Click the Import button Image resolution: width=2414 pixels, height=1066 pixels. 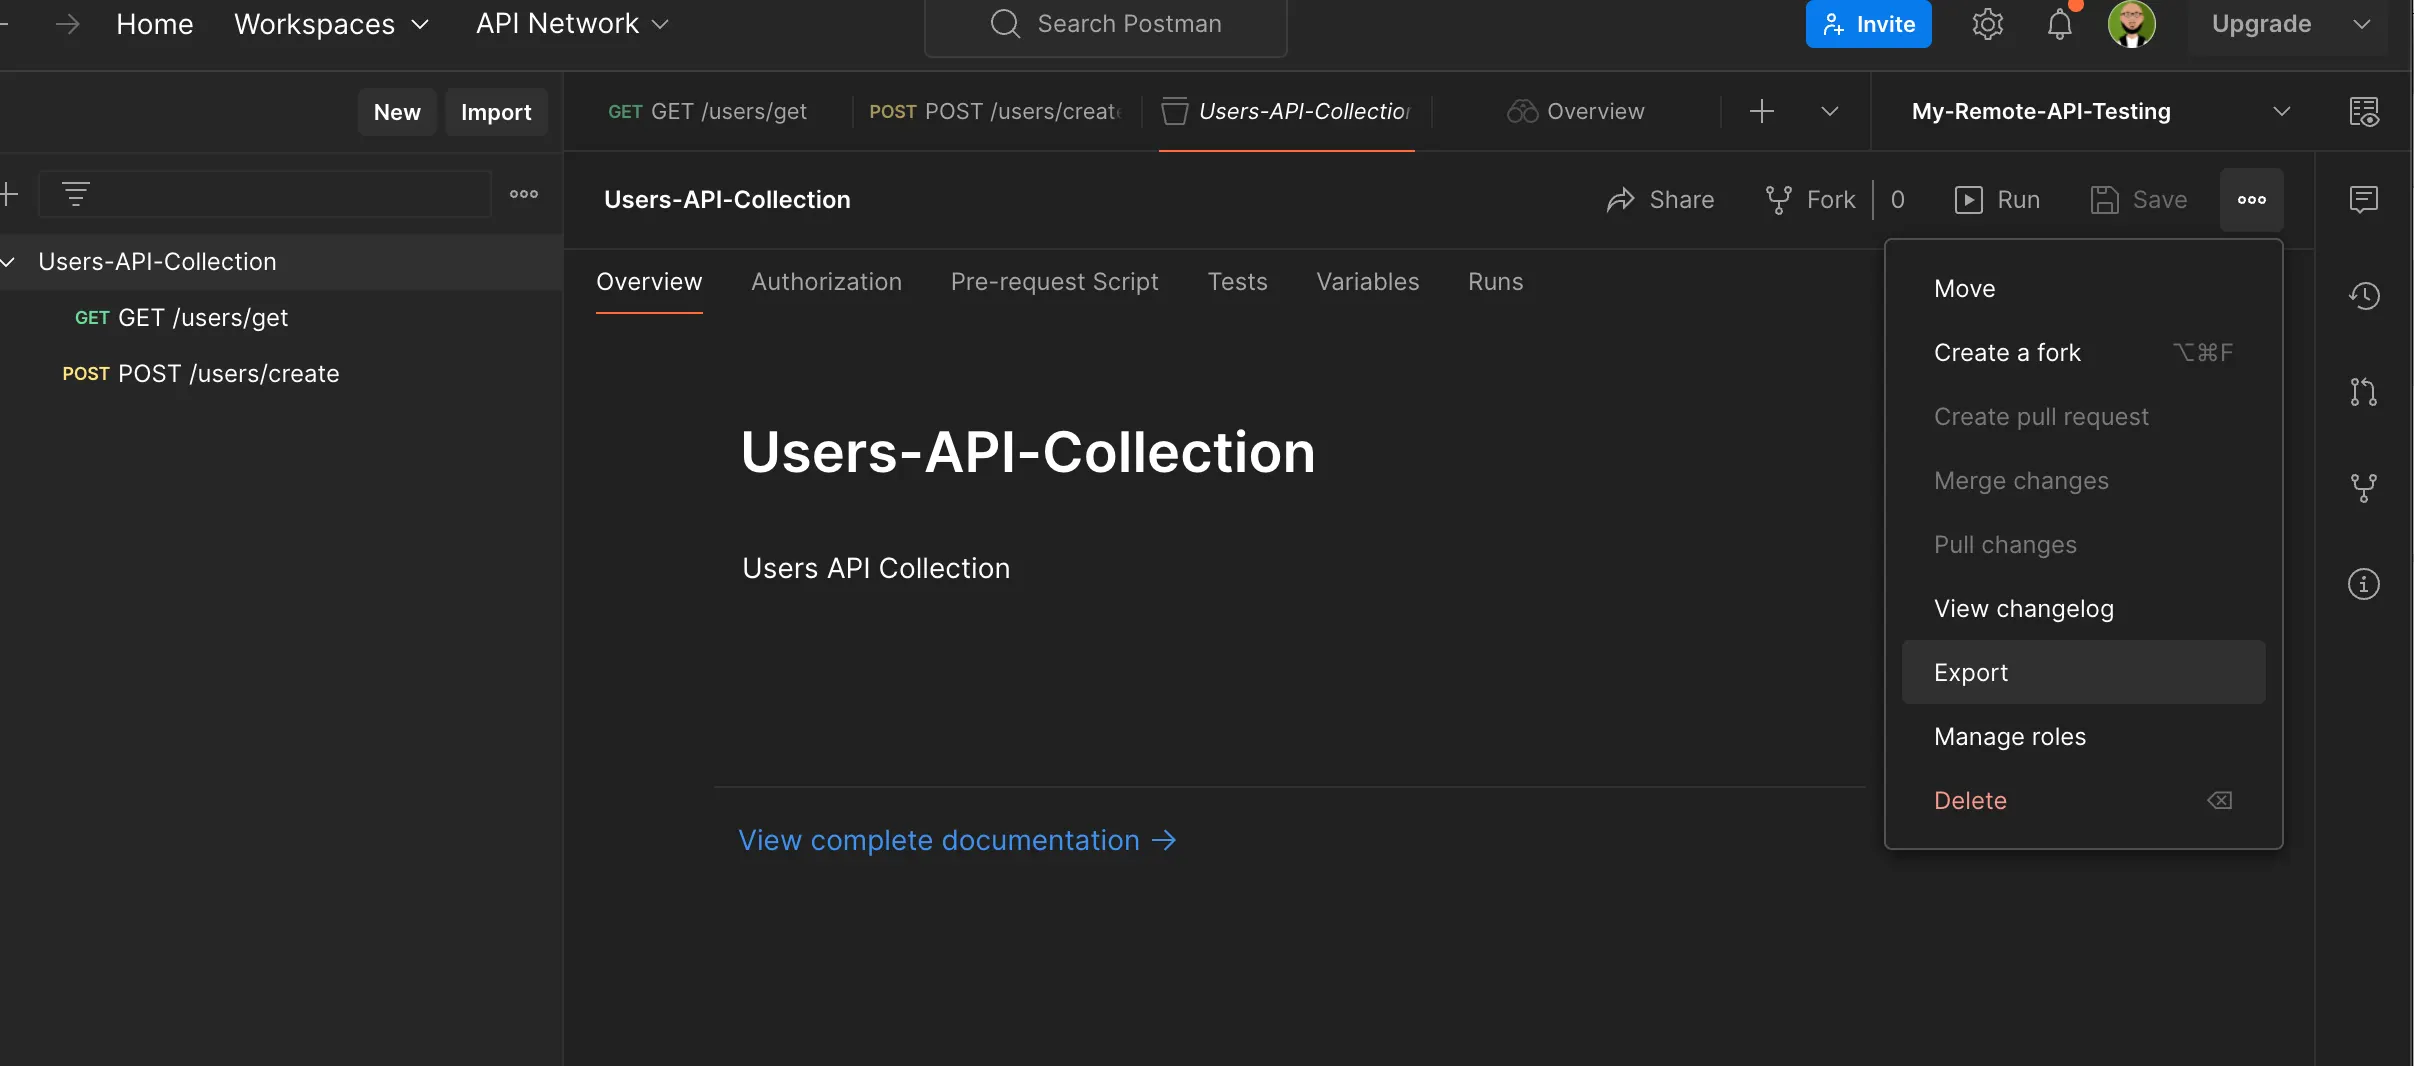tap(496, 112)
